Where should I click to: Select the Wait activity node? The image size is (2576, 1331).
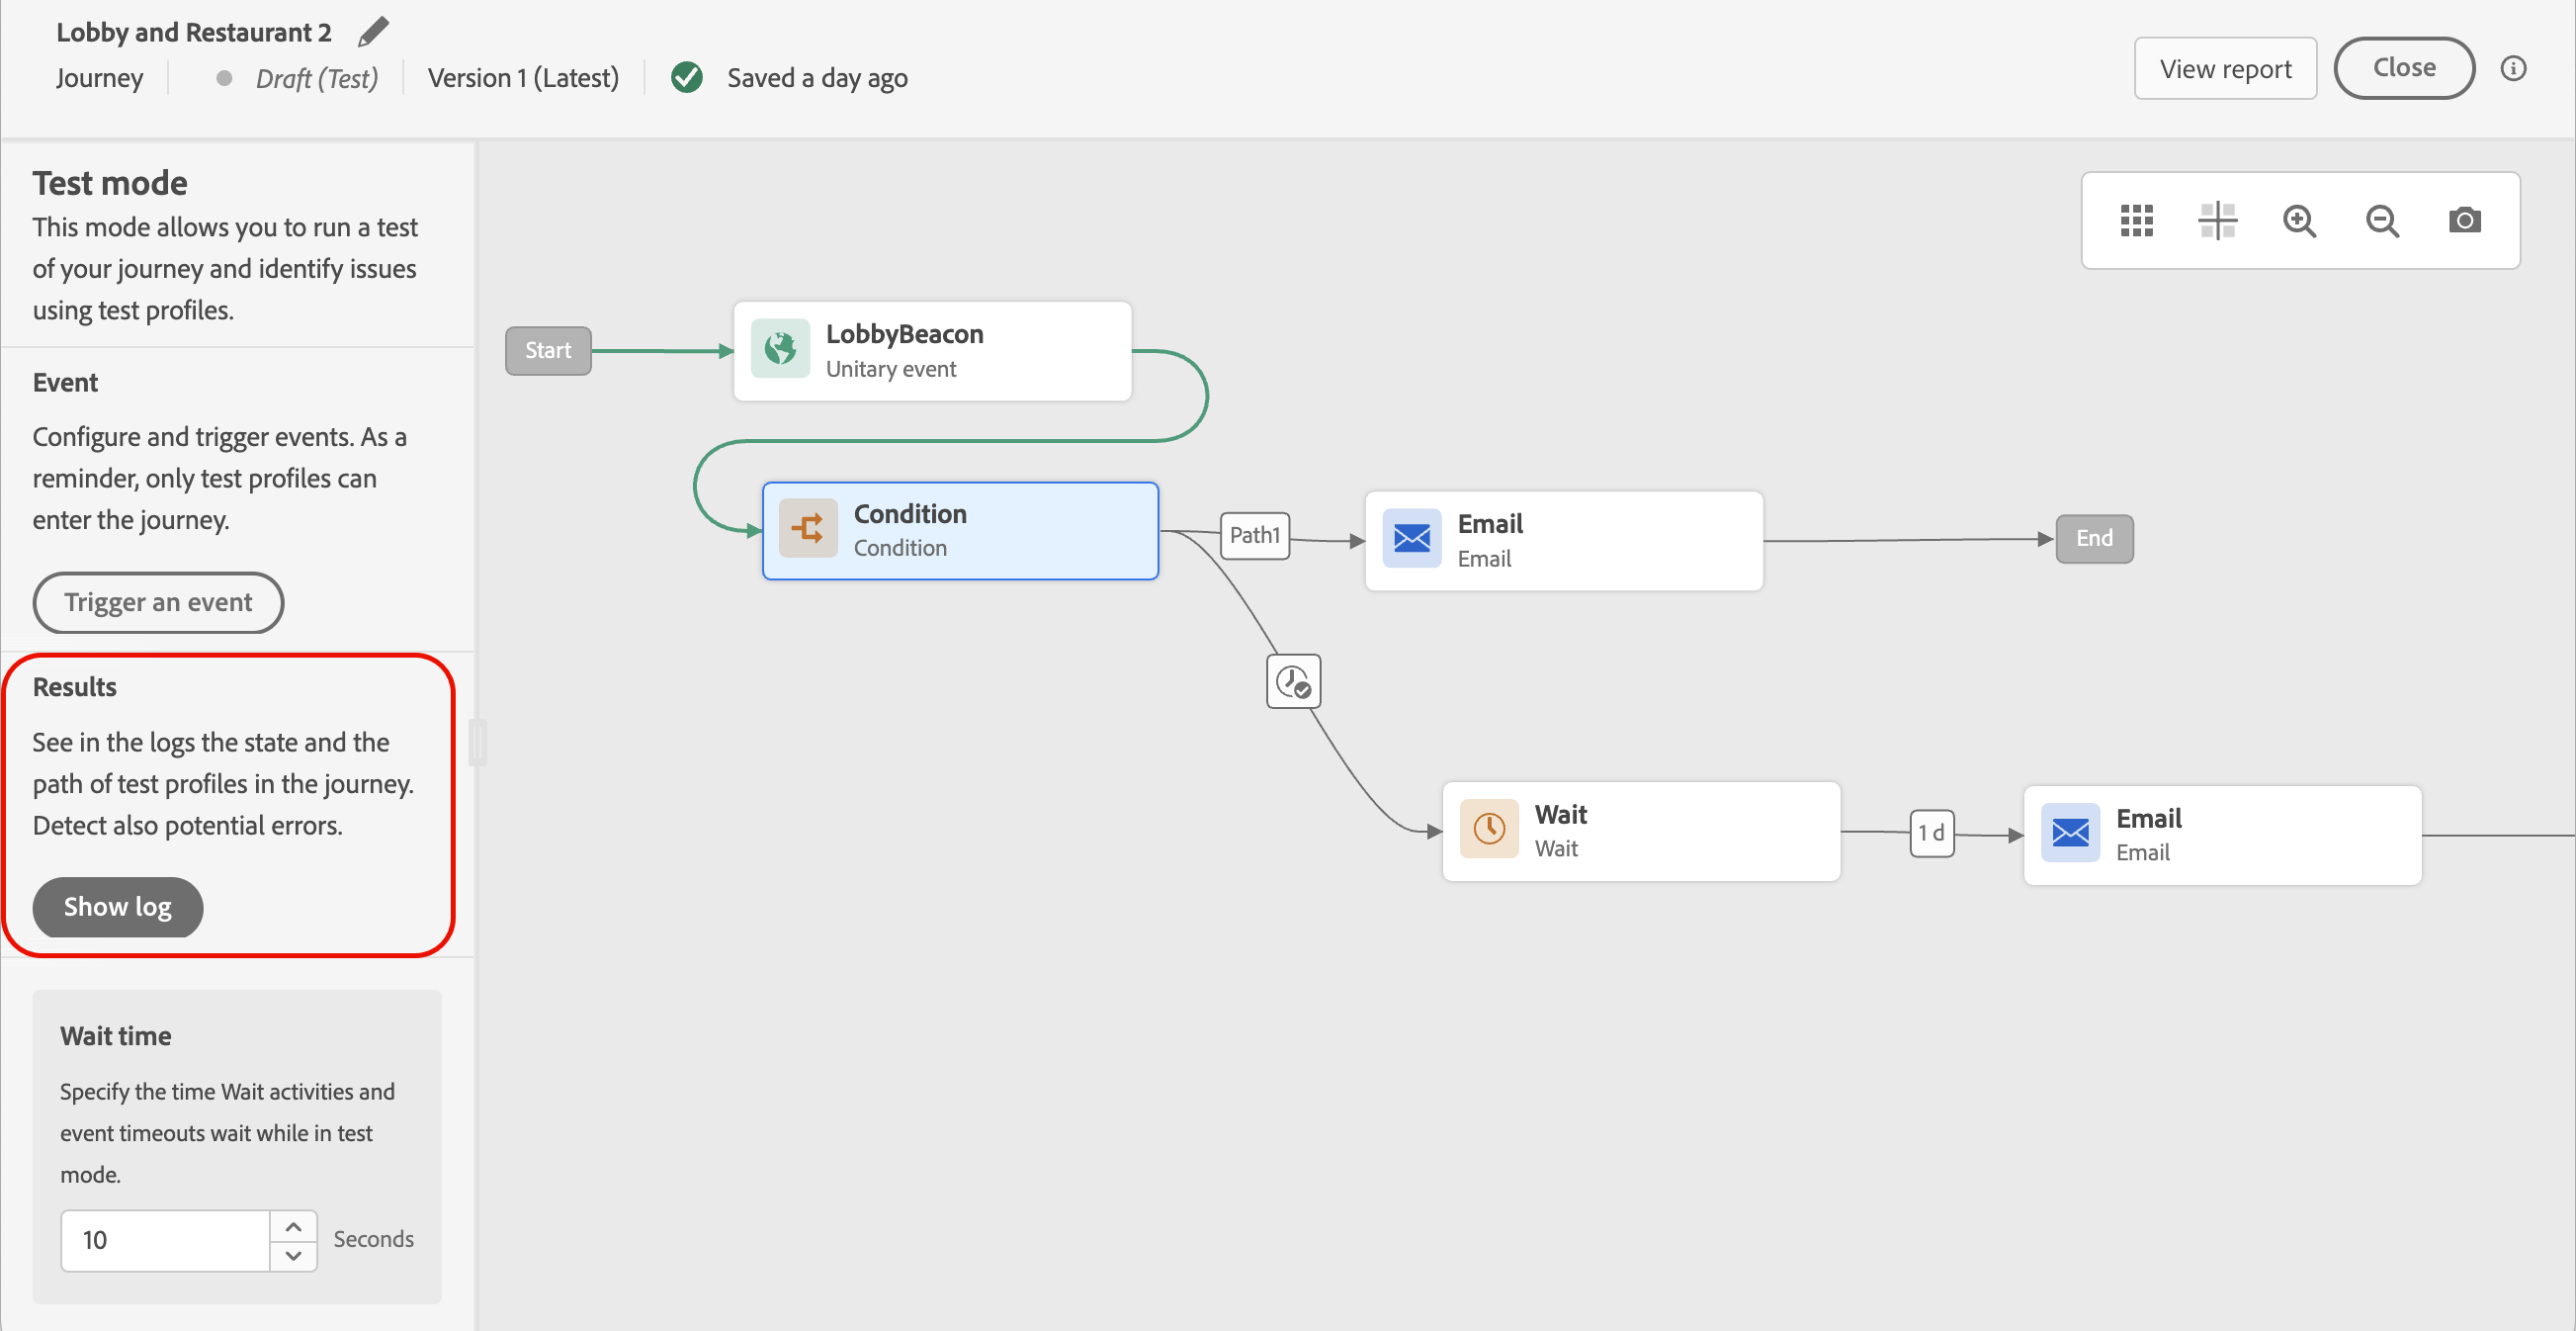click(x=1640, y=831)
